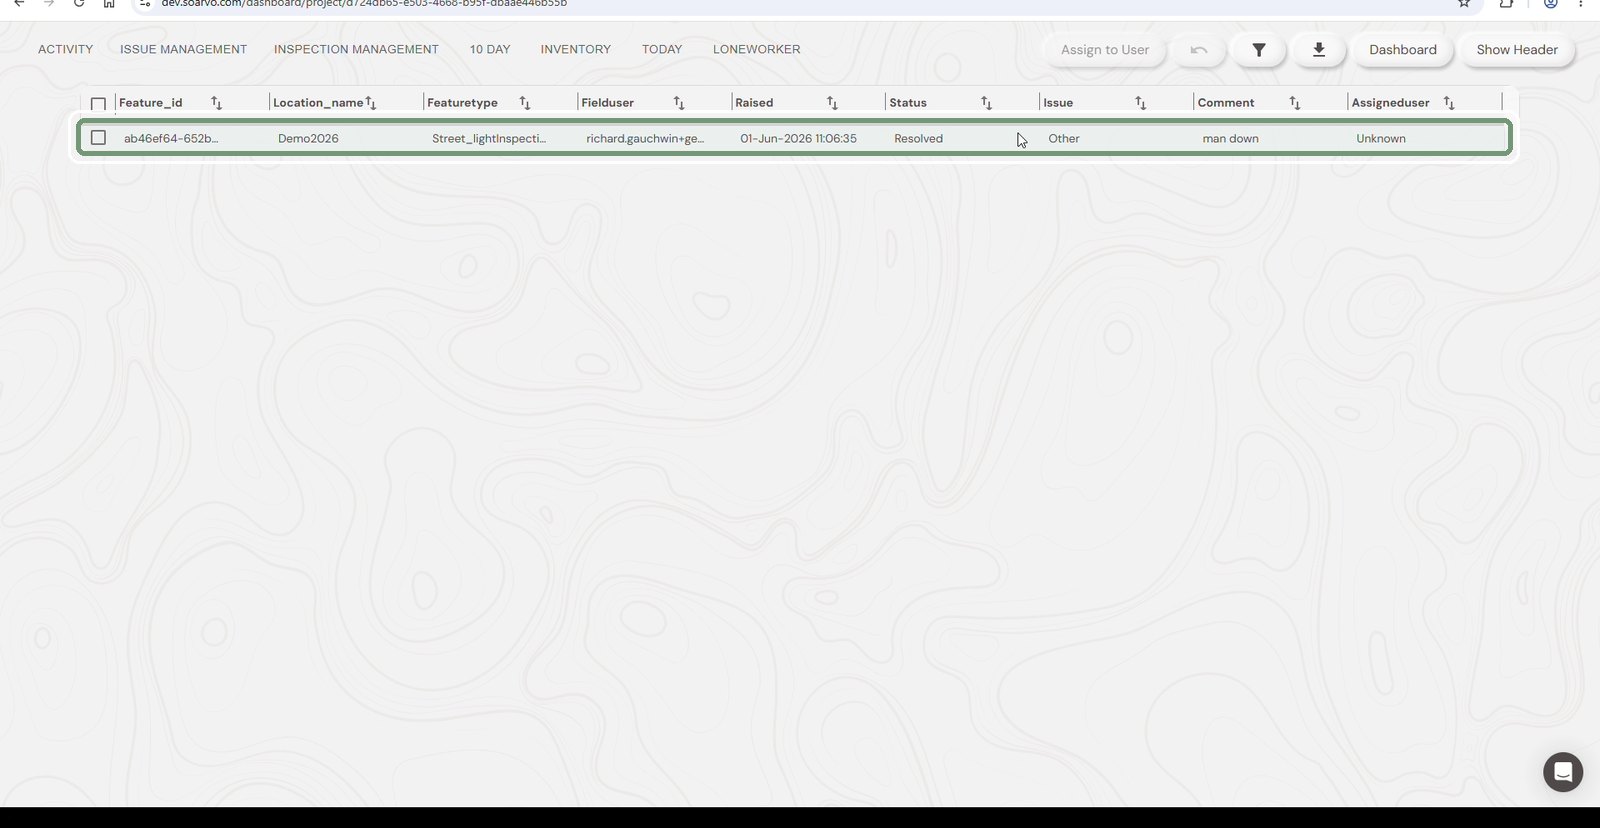Click the browser address bar URL
This screenshot has height=828, width=1600.
coord(364,4)
